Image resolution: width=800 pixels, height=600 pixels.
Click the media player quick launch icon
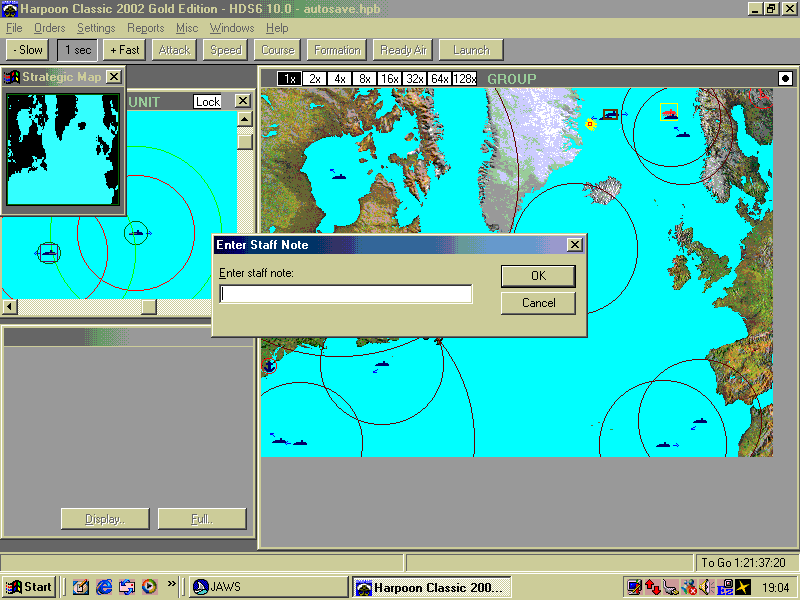click(149, 587)
